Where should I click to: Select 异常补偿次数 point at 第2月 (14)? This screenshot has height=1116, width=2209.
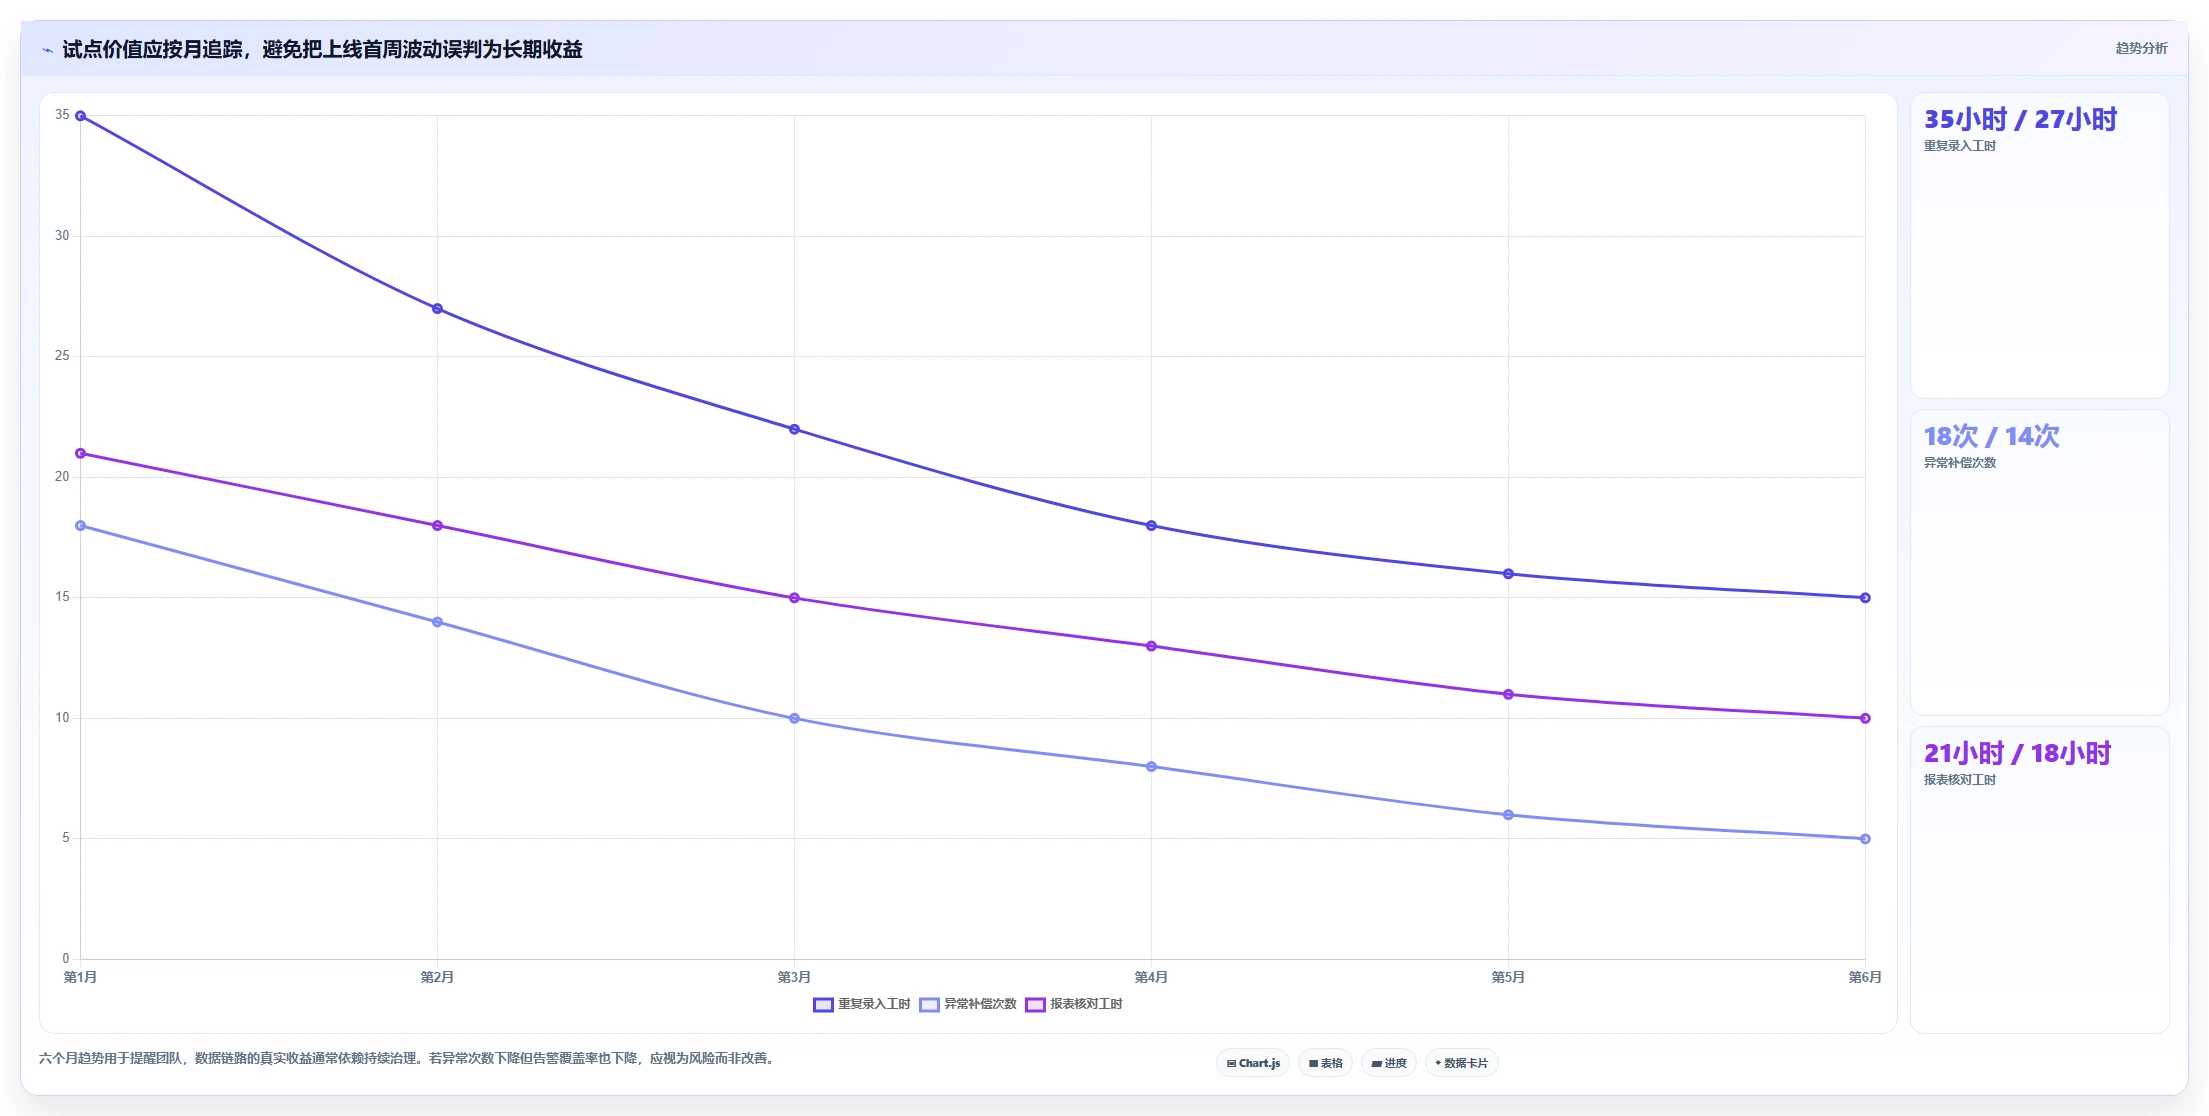(x=437, y=622)
